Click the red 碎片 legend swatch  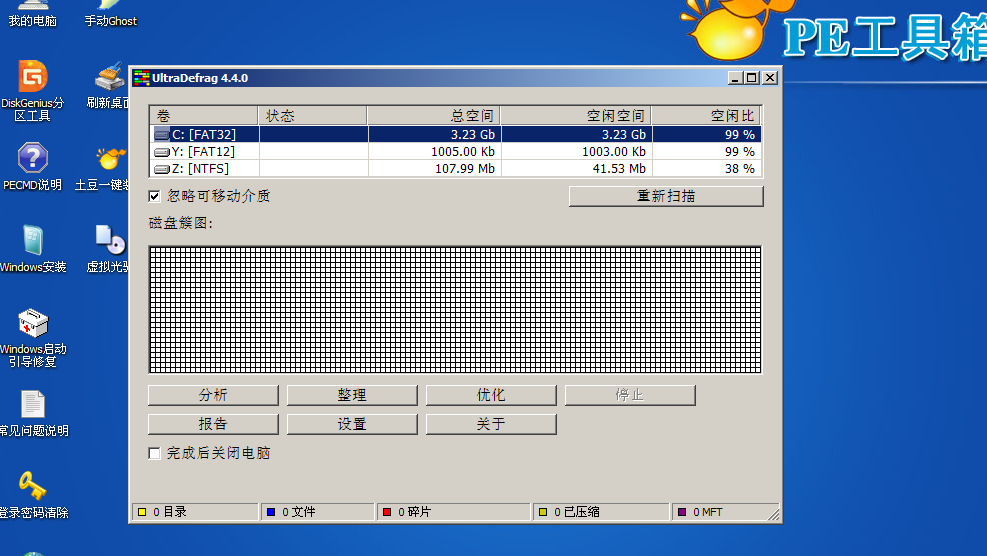pos(387,512)
